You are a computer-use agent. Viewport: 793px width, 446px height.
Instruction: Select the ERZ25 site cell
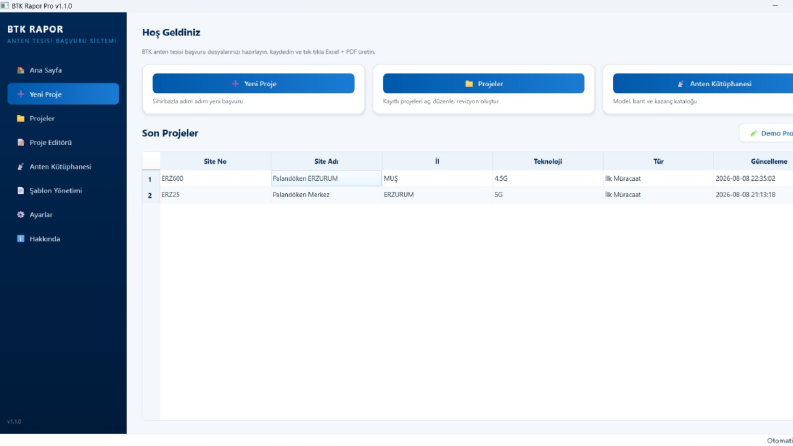pyautogui.click(x=215, y=195)
